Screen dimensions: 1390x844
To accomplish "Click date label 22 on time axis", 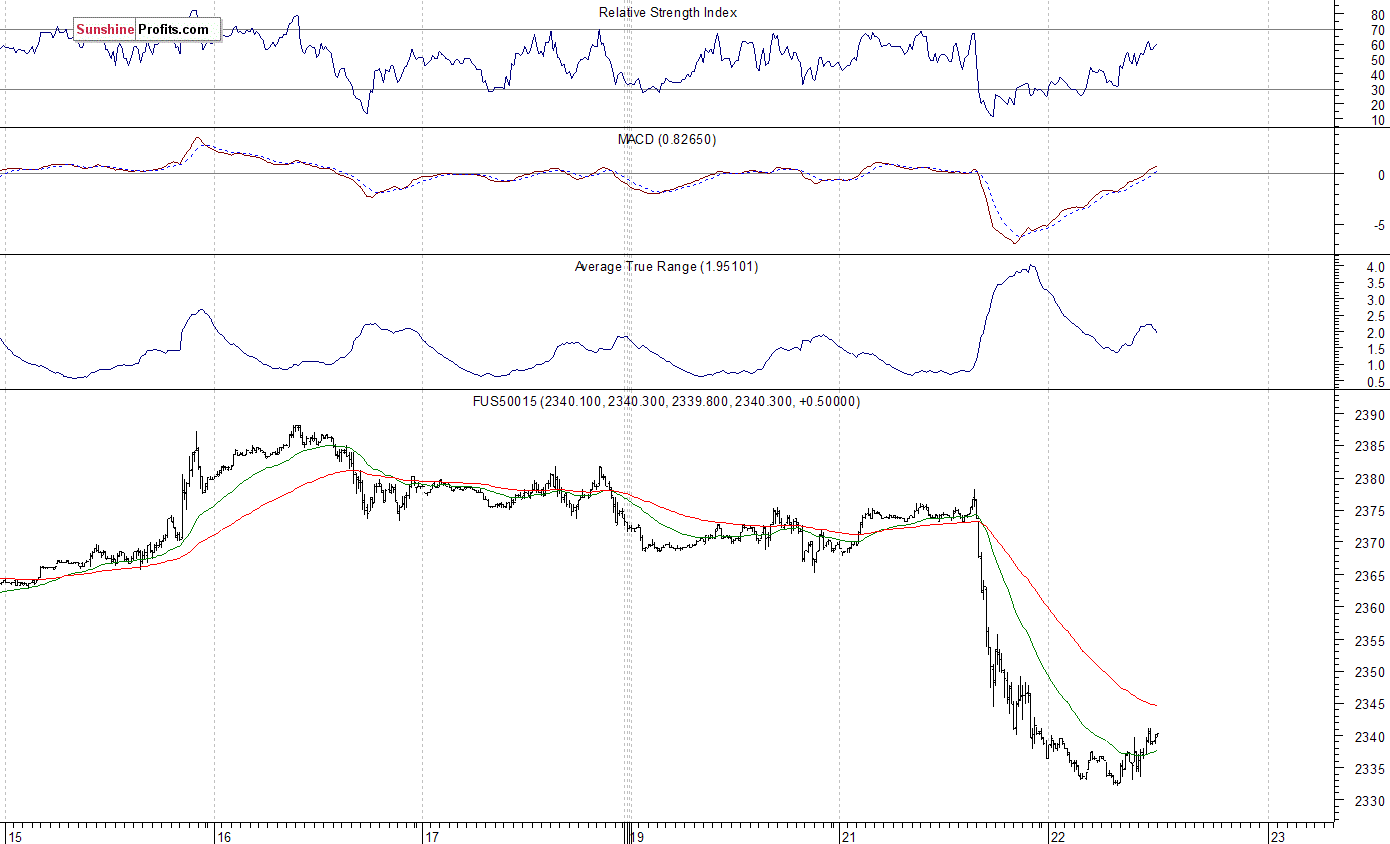I will coord(1057,836).
